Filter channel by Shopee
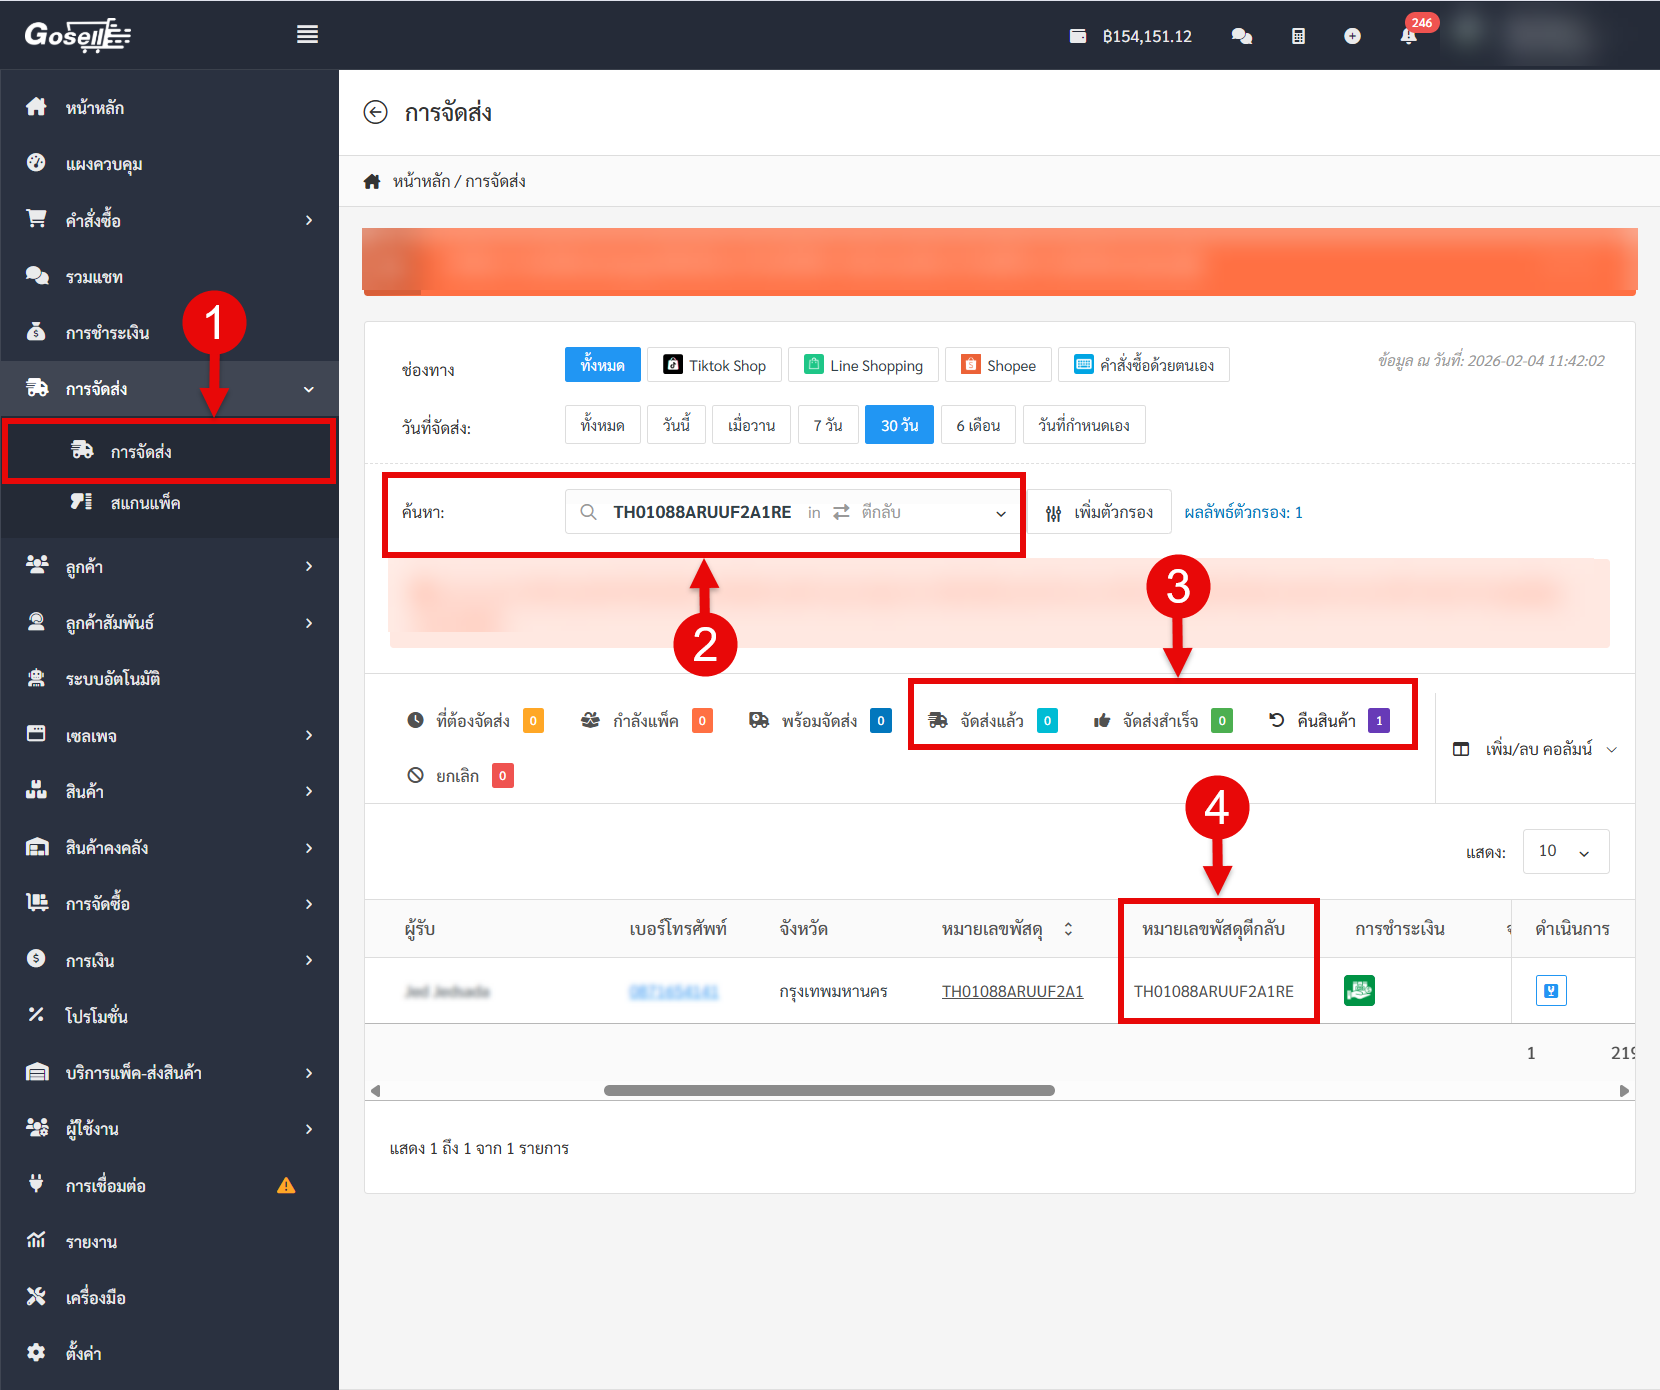 (998, 366)
